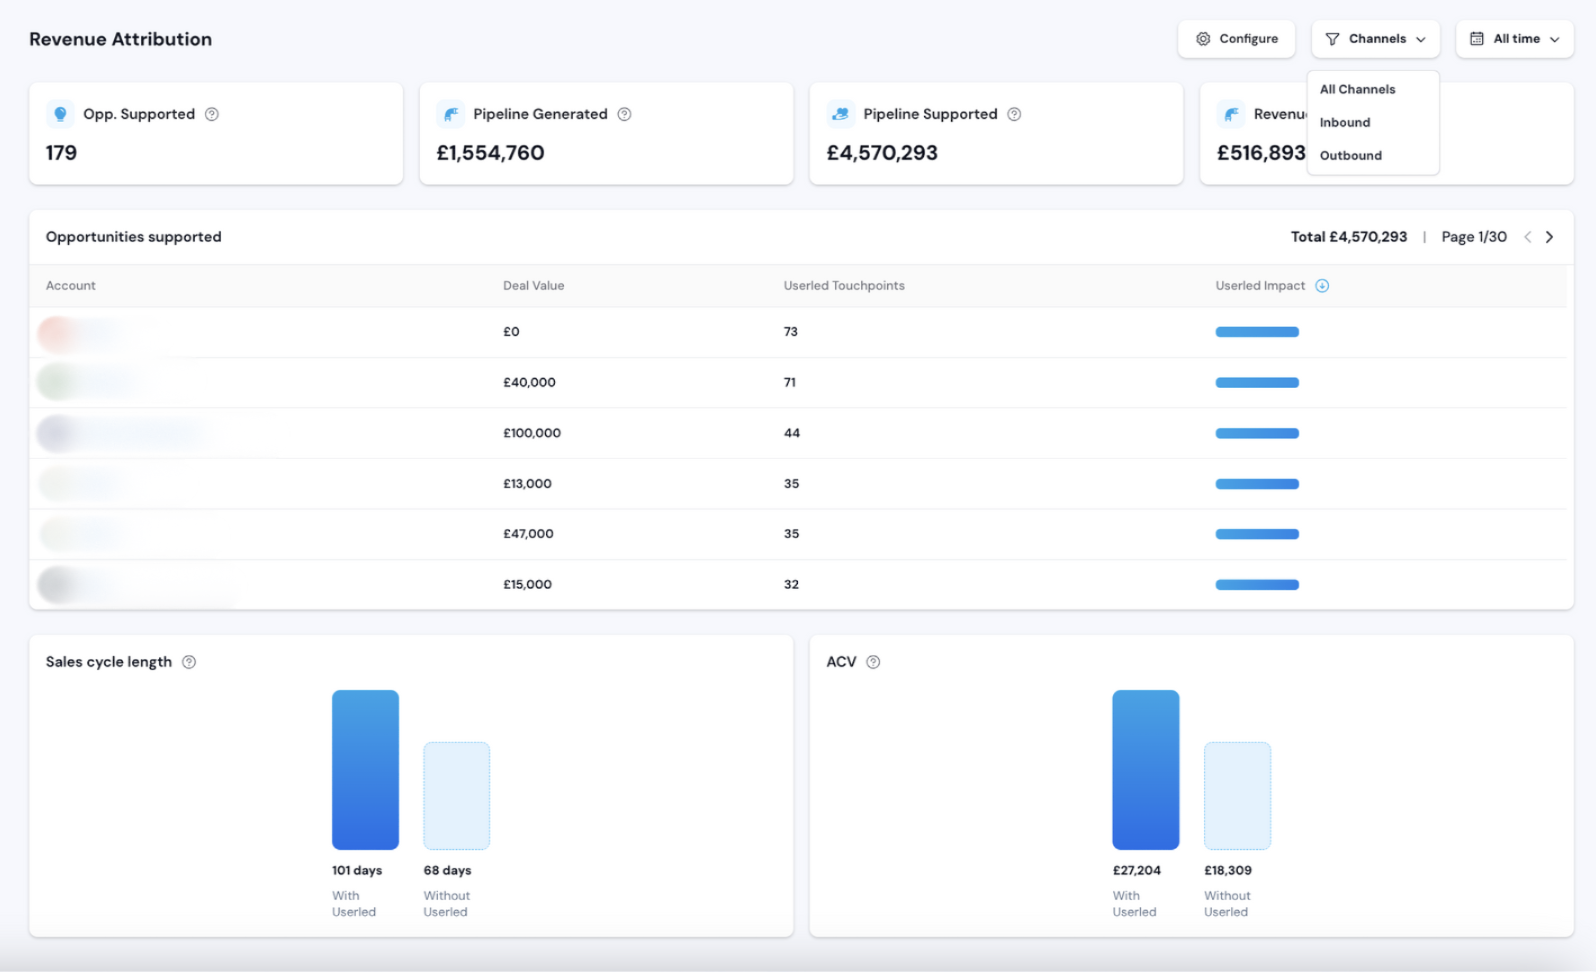This screenshot has height=972, width=1596.
Task: Choose Inbound channel option
Action: click(1345, 122)
